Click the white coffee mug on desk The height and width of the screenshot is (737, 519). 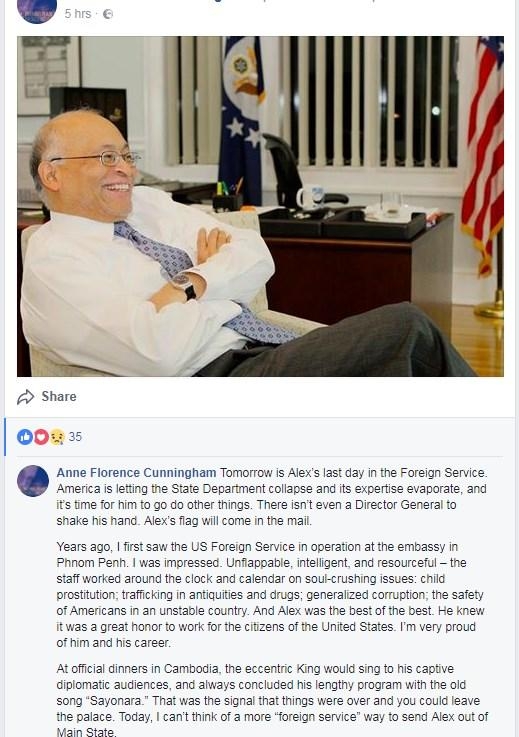pos(310,197)
